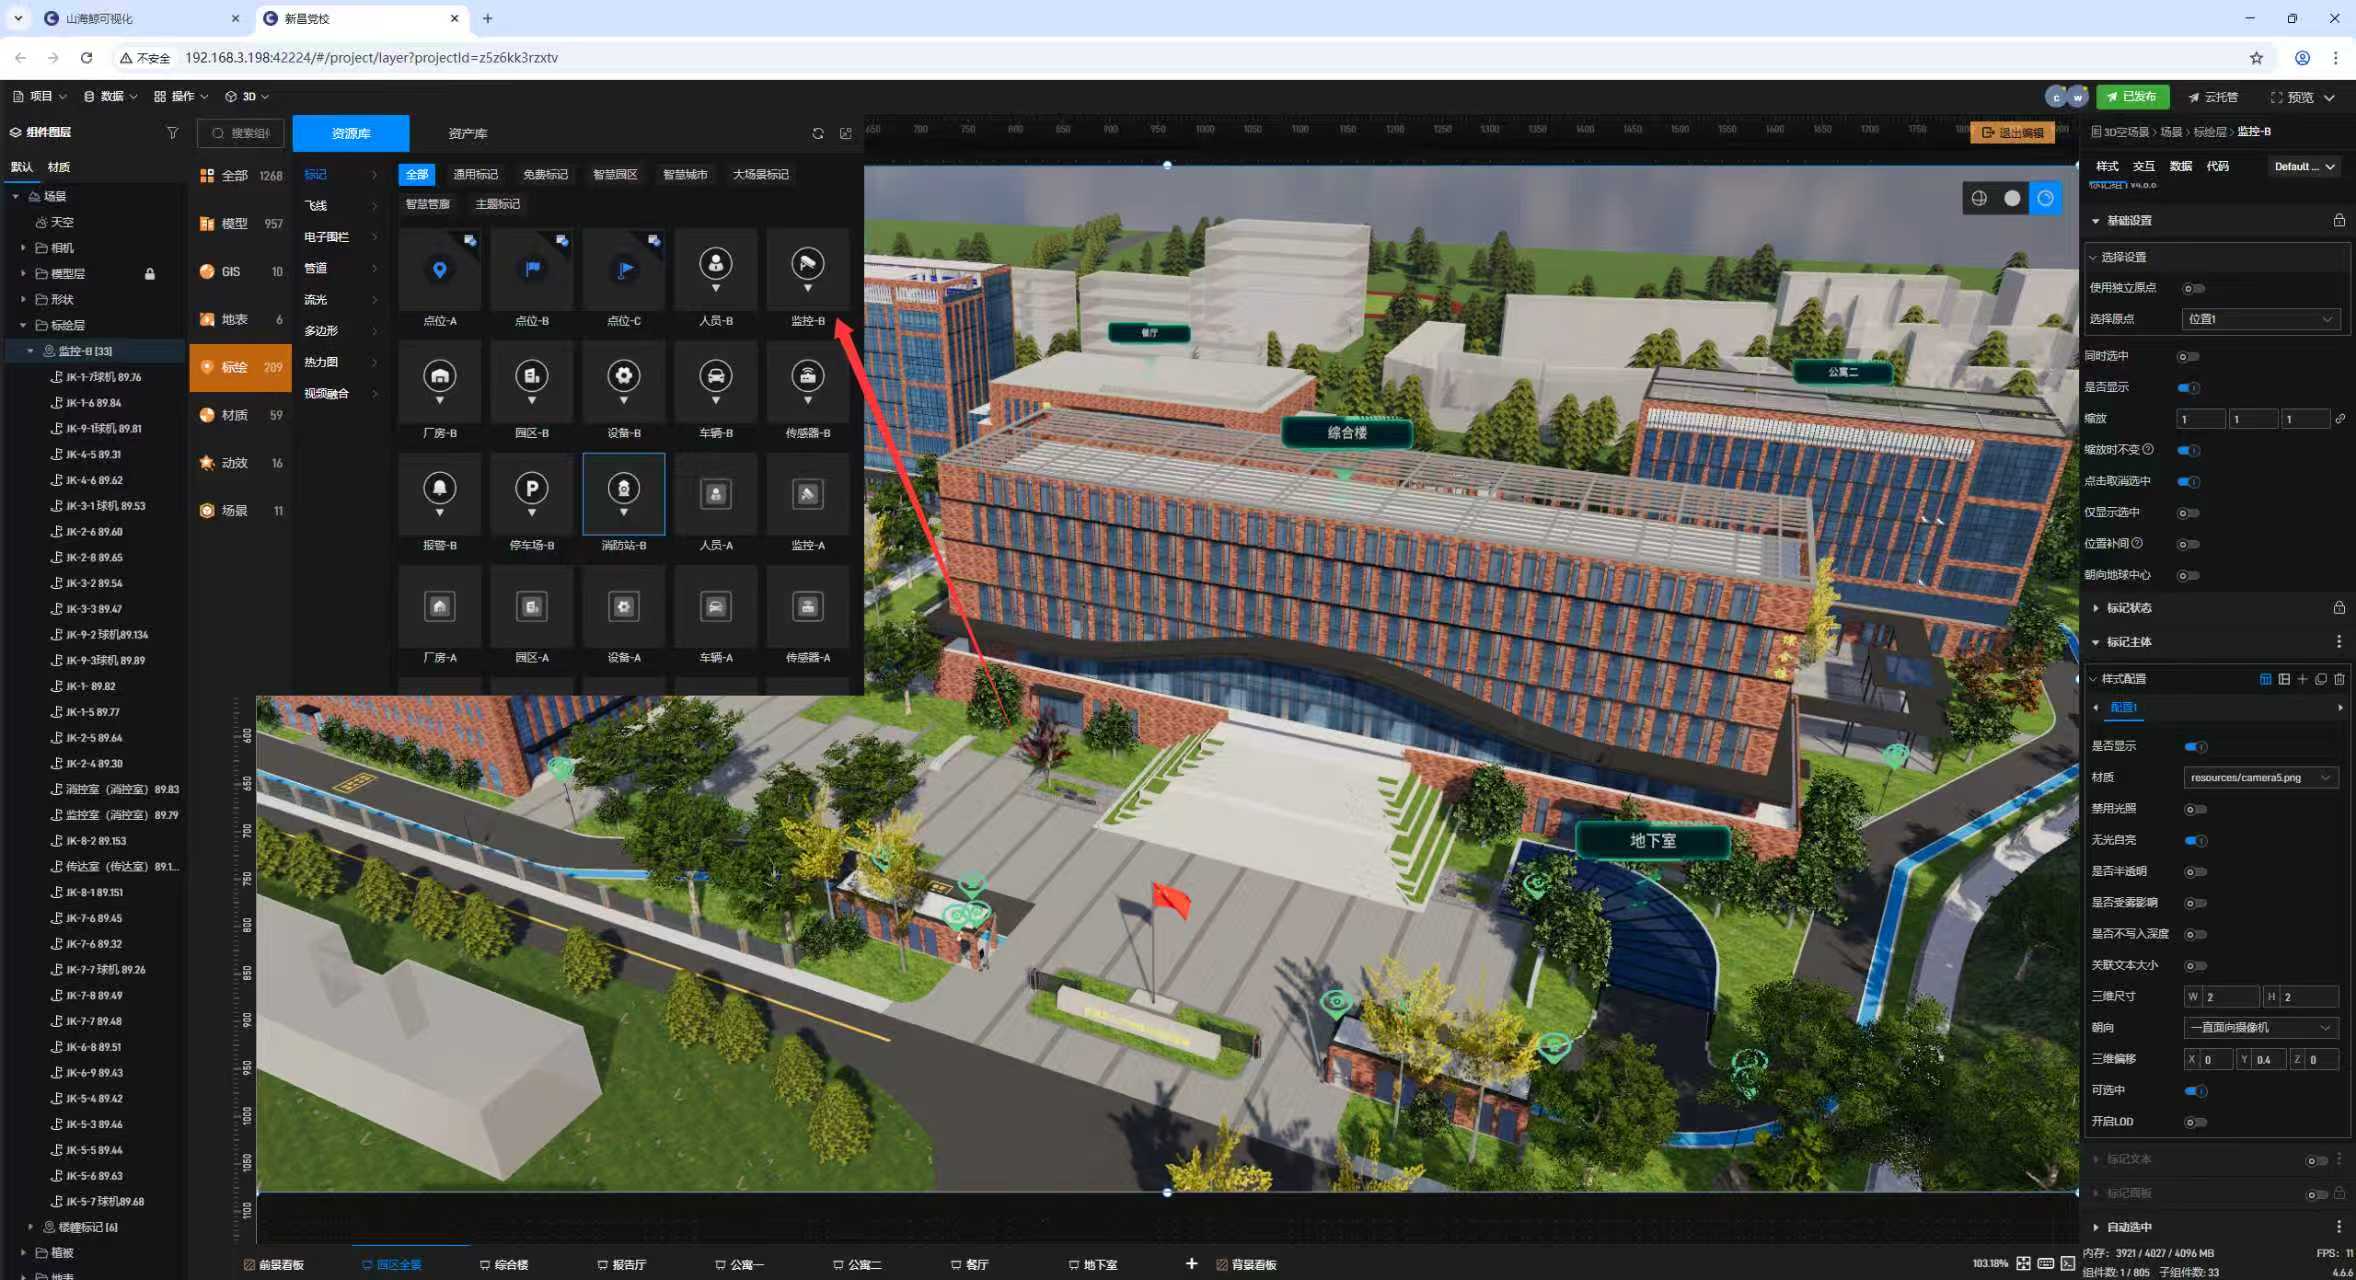
Task: Click the 退出编辑 button
Action: pyautogui.click(x=2013, y=132)
